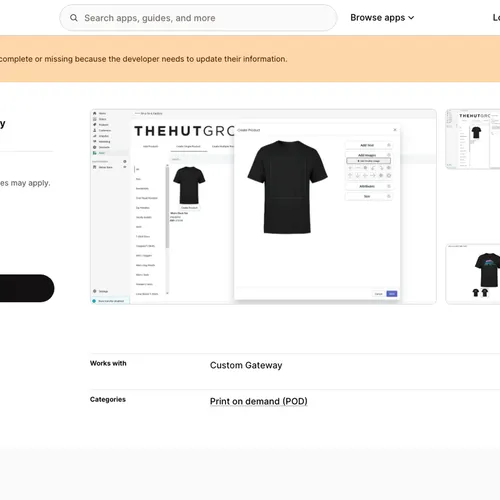Click the search magnifier icon
This screenshot has width=500, height=500.
tap(74, 18)
